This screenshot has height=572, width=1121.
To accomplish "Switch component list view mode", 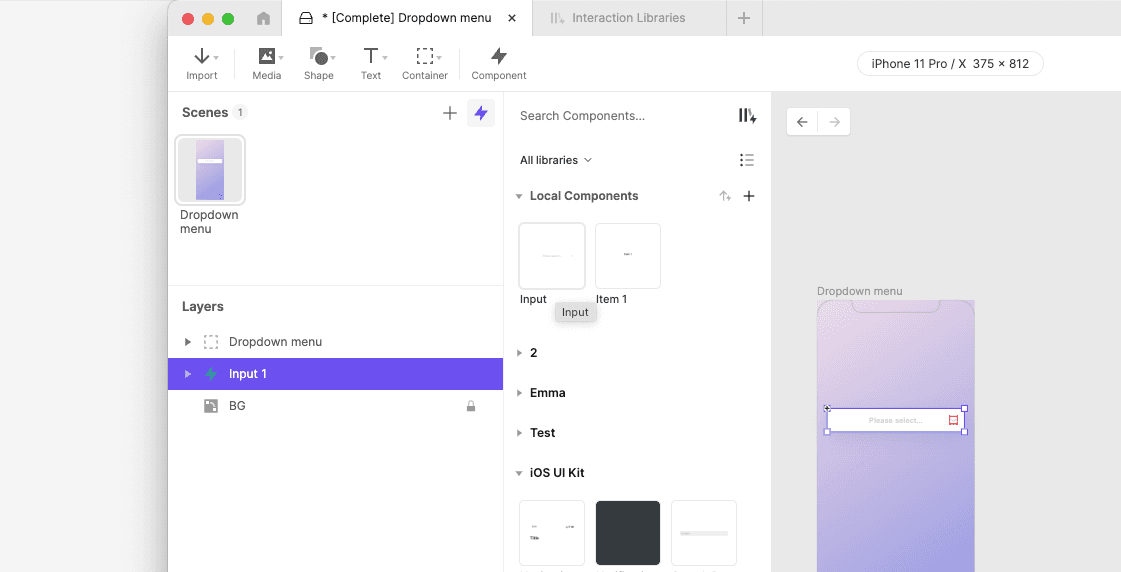I will 747,160.
